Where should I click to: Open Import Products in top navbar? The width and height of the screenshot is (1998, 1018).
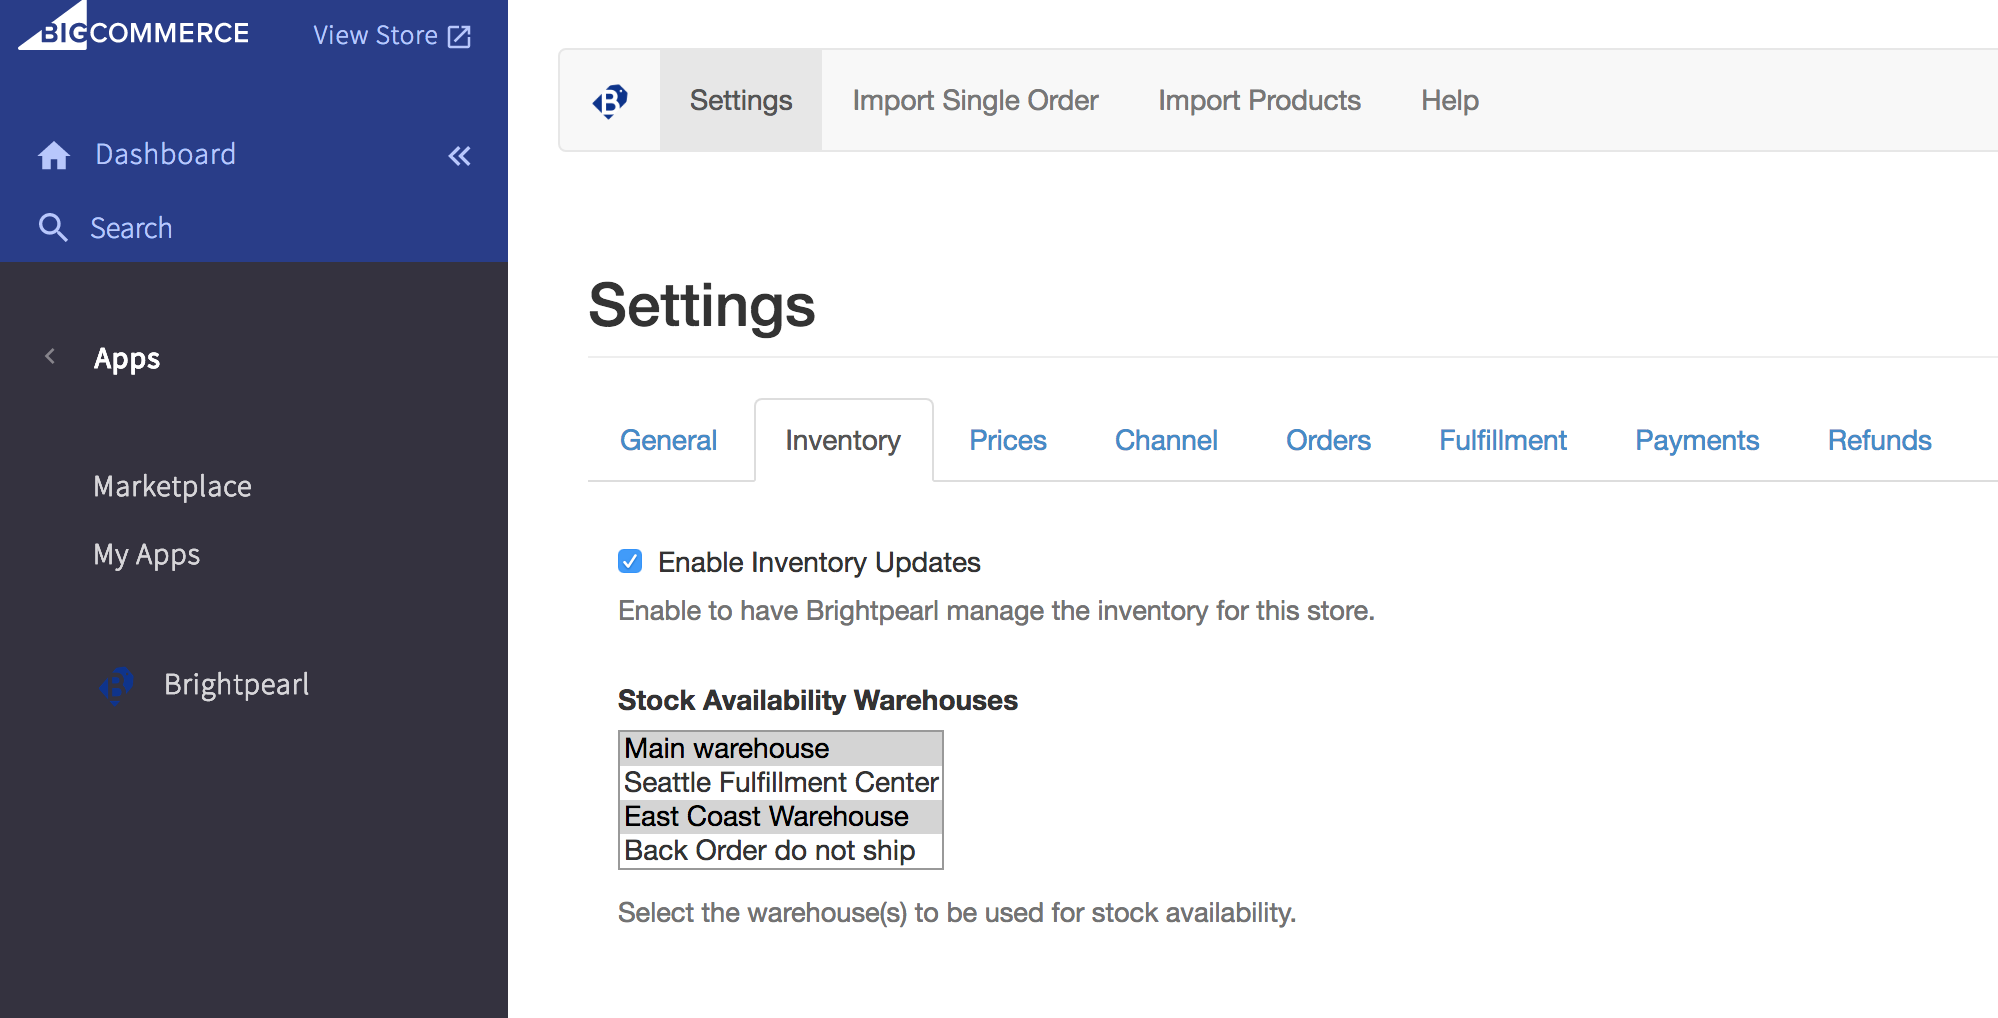1259,100
